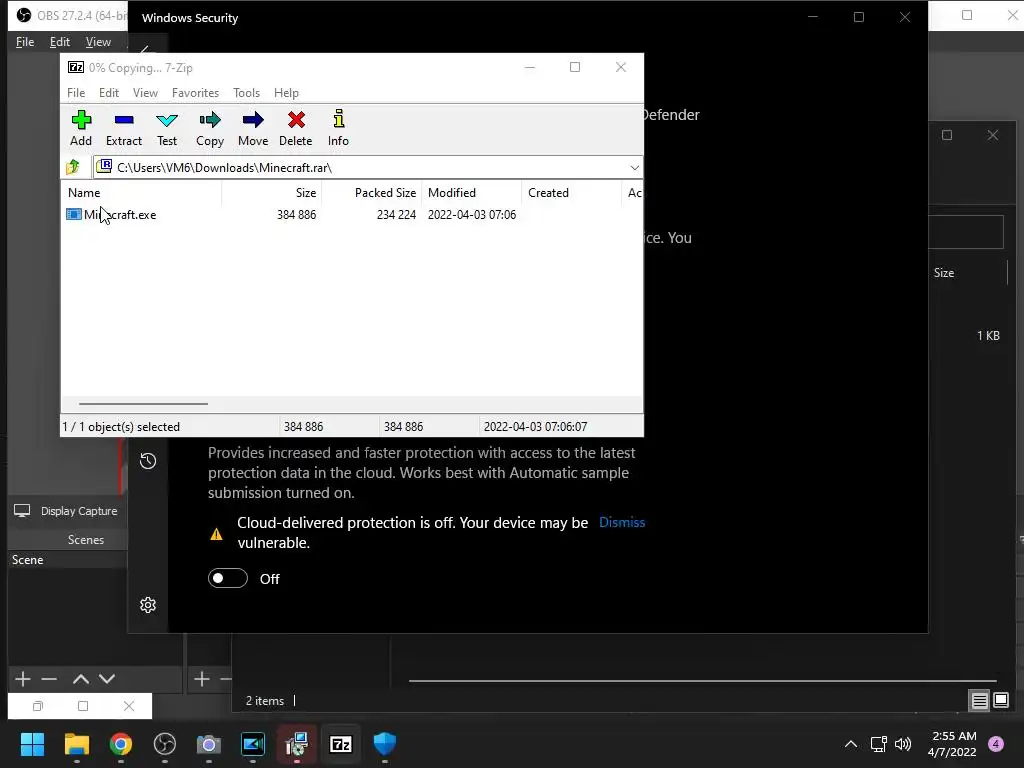The image size is (1024, 768).
Task: Open the OBS File menu
Action: 25,42
